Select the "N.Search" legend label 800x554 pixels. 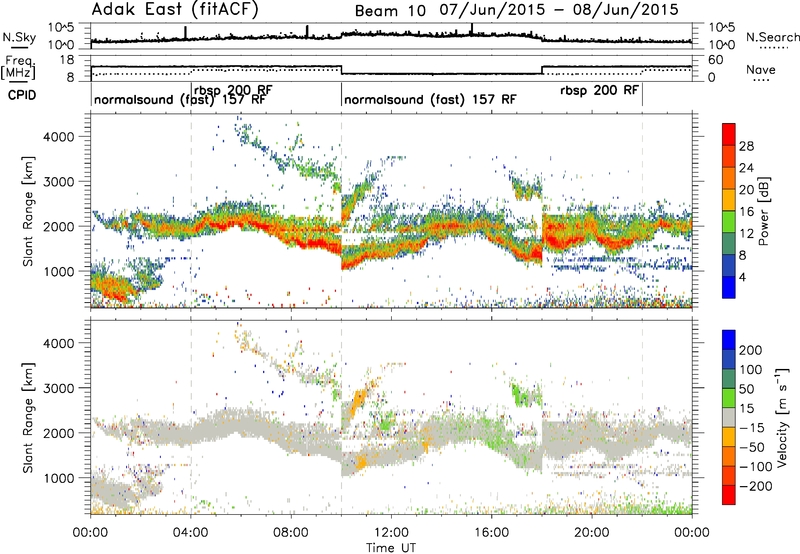coord(772,37)
